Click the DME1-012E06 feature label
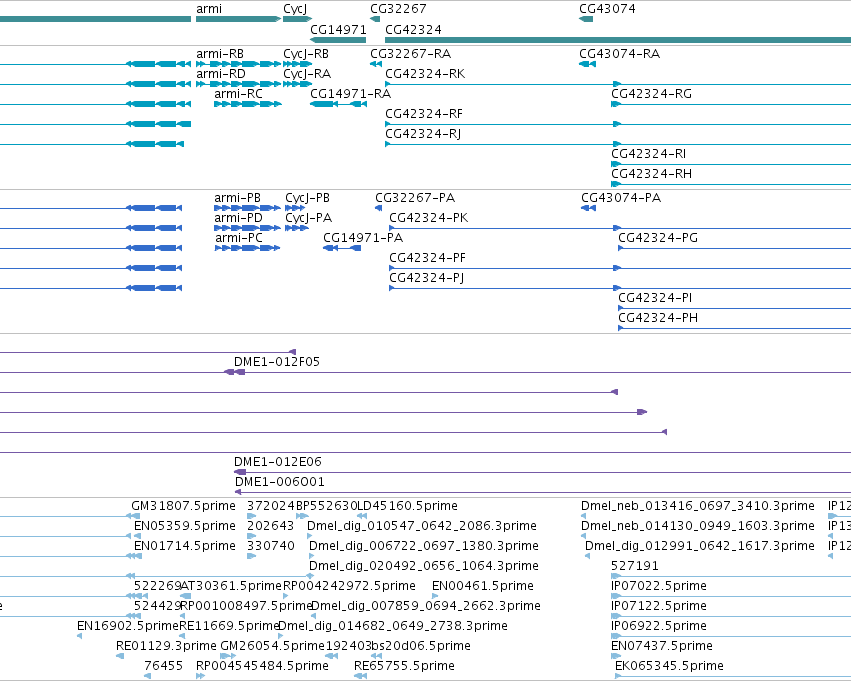This screenshot has width=851, height=681. coord(278,462)
